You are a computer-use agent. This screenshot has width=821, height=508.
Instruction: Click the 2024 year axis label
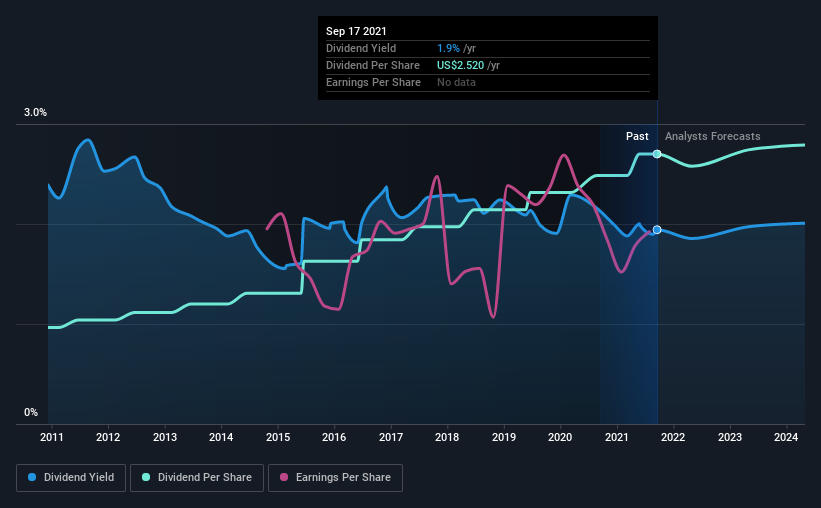pos(786,437)
